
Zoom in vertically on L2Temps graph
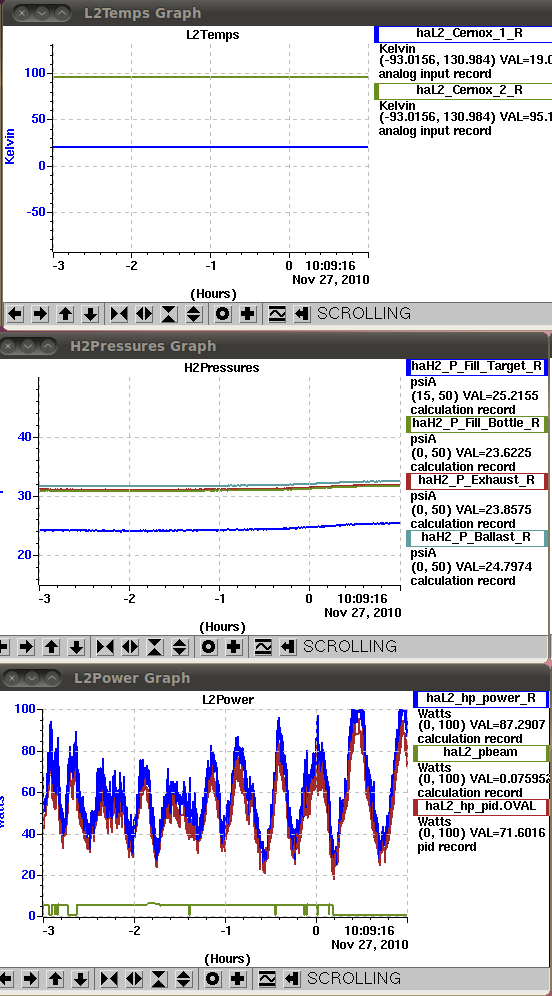[168, 314]
